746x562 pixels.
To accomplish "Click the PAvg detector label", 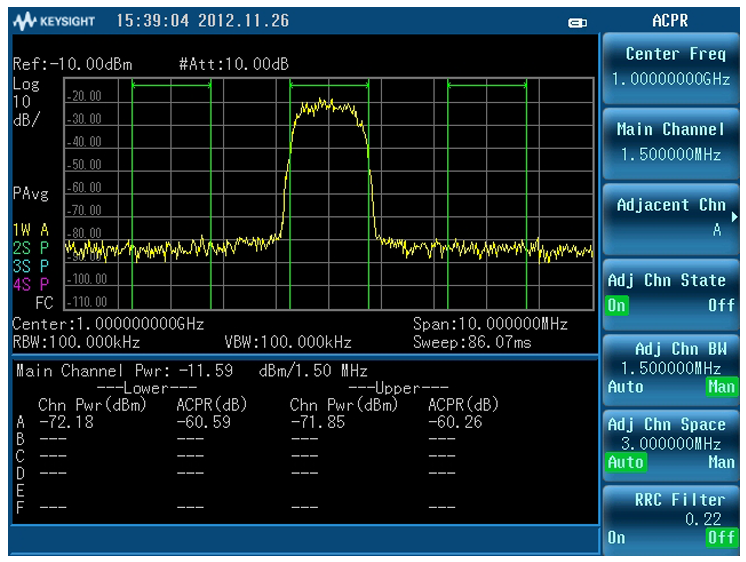I will [x=31, y=194].
